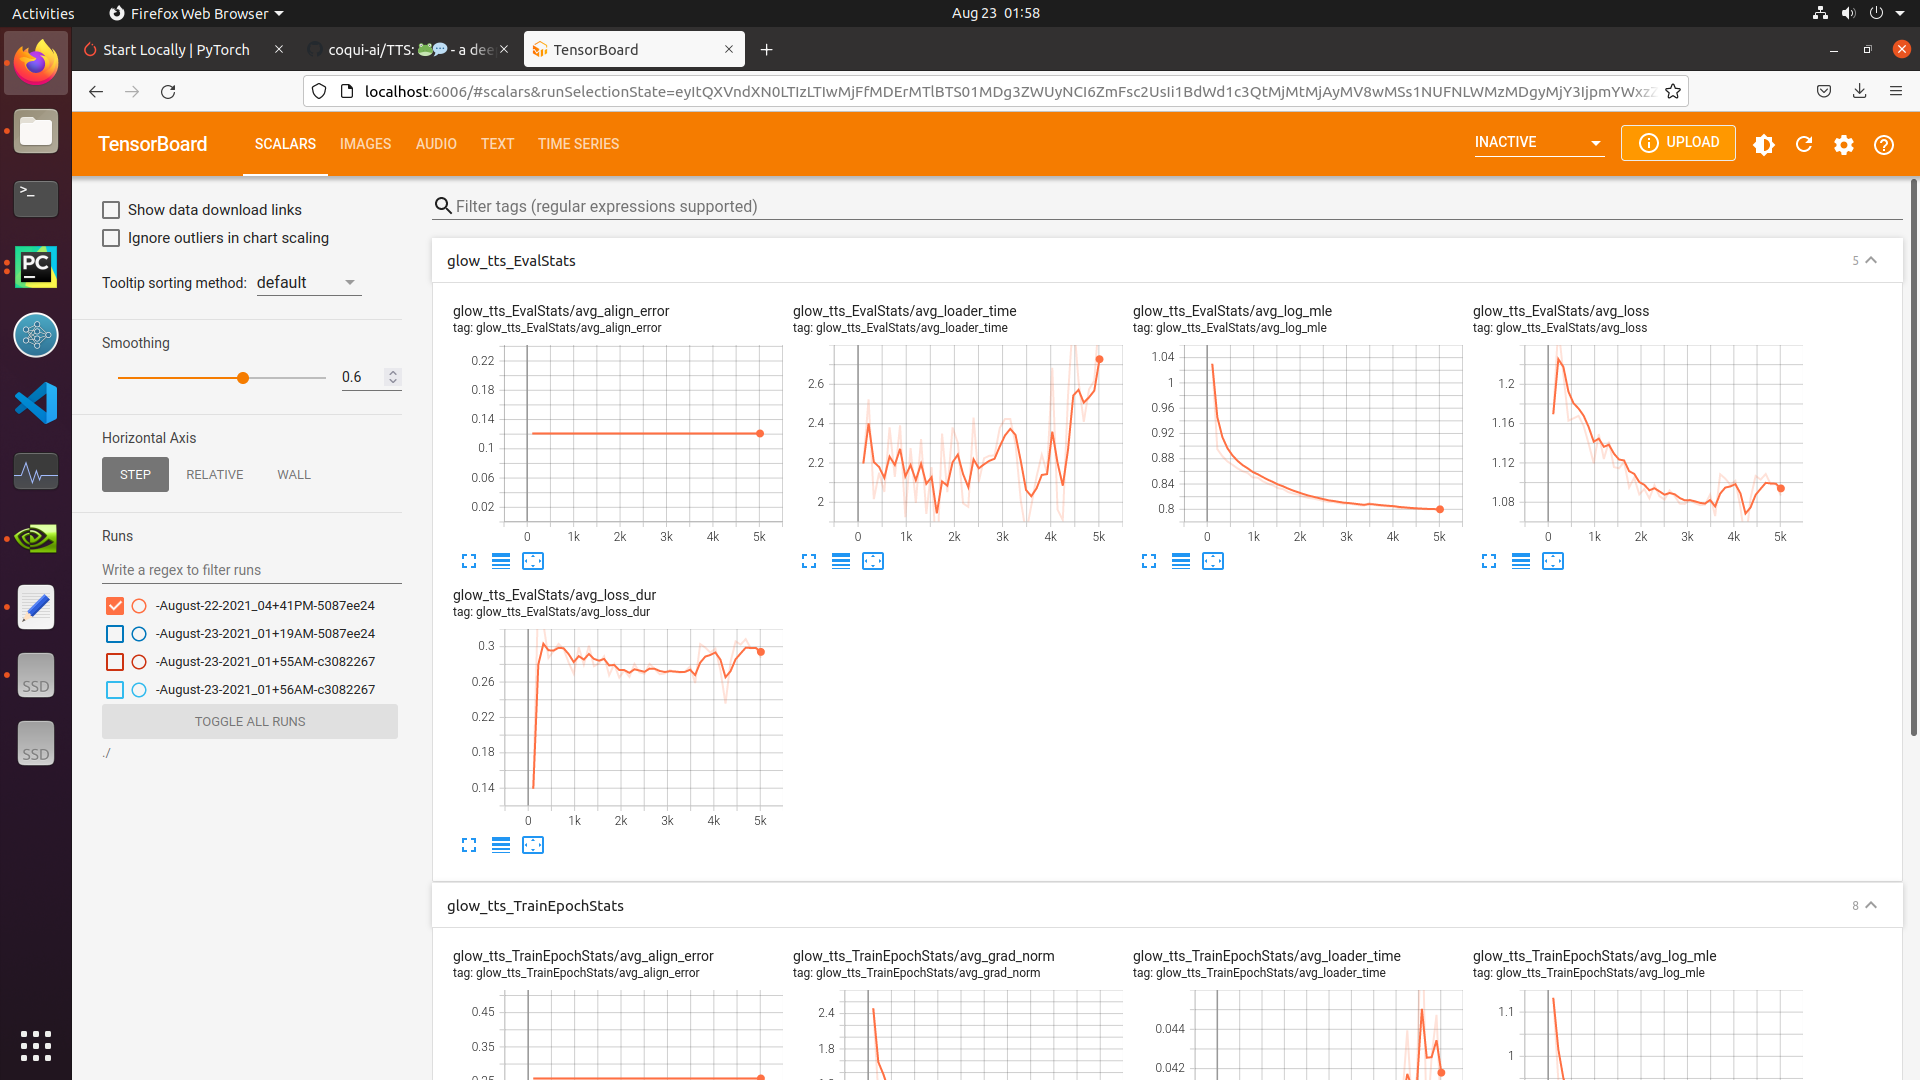
Task: Switch to the TIME SERIES tab
Action: coord(577,144)
